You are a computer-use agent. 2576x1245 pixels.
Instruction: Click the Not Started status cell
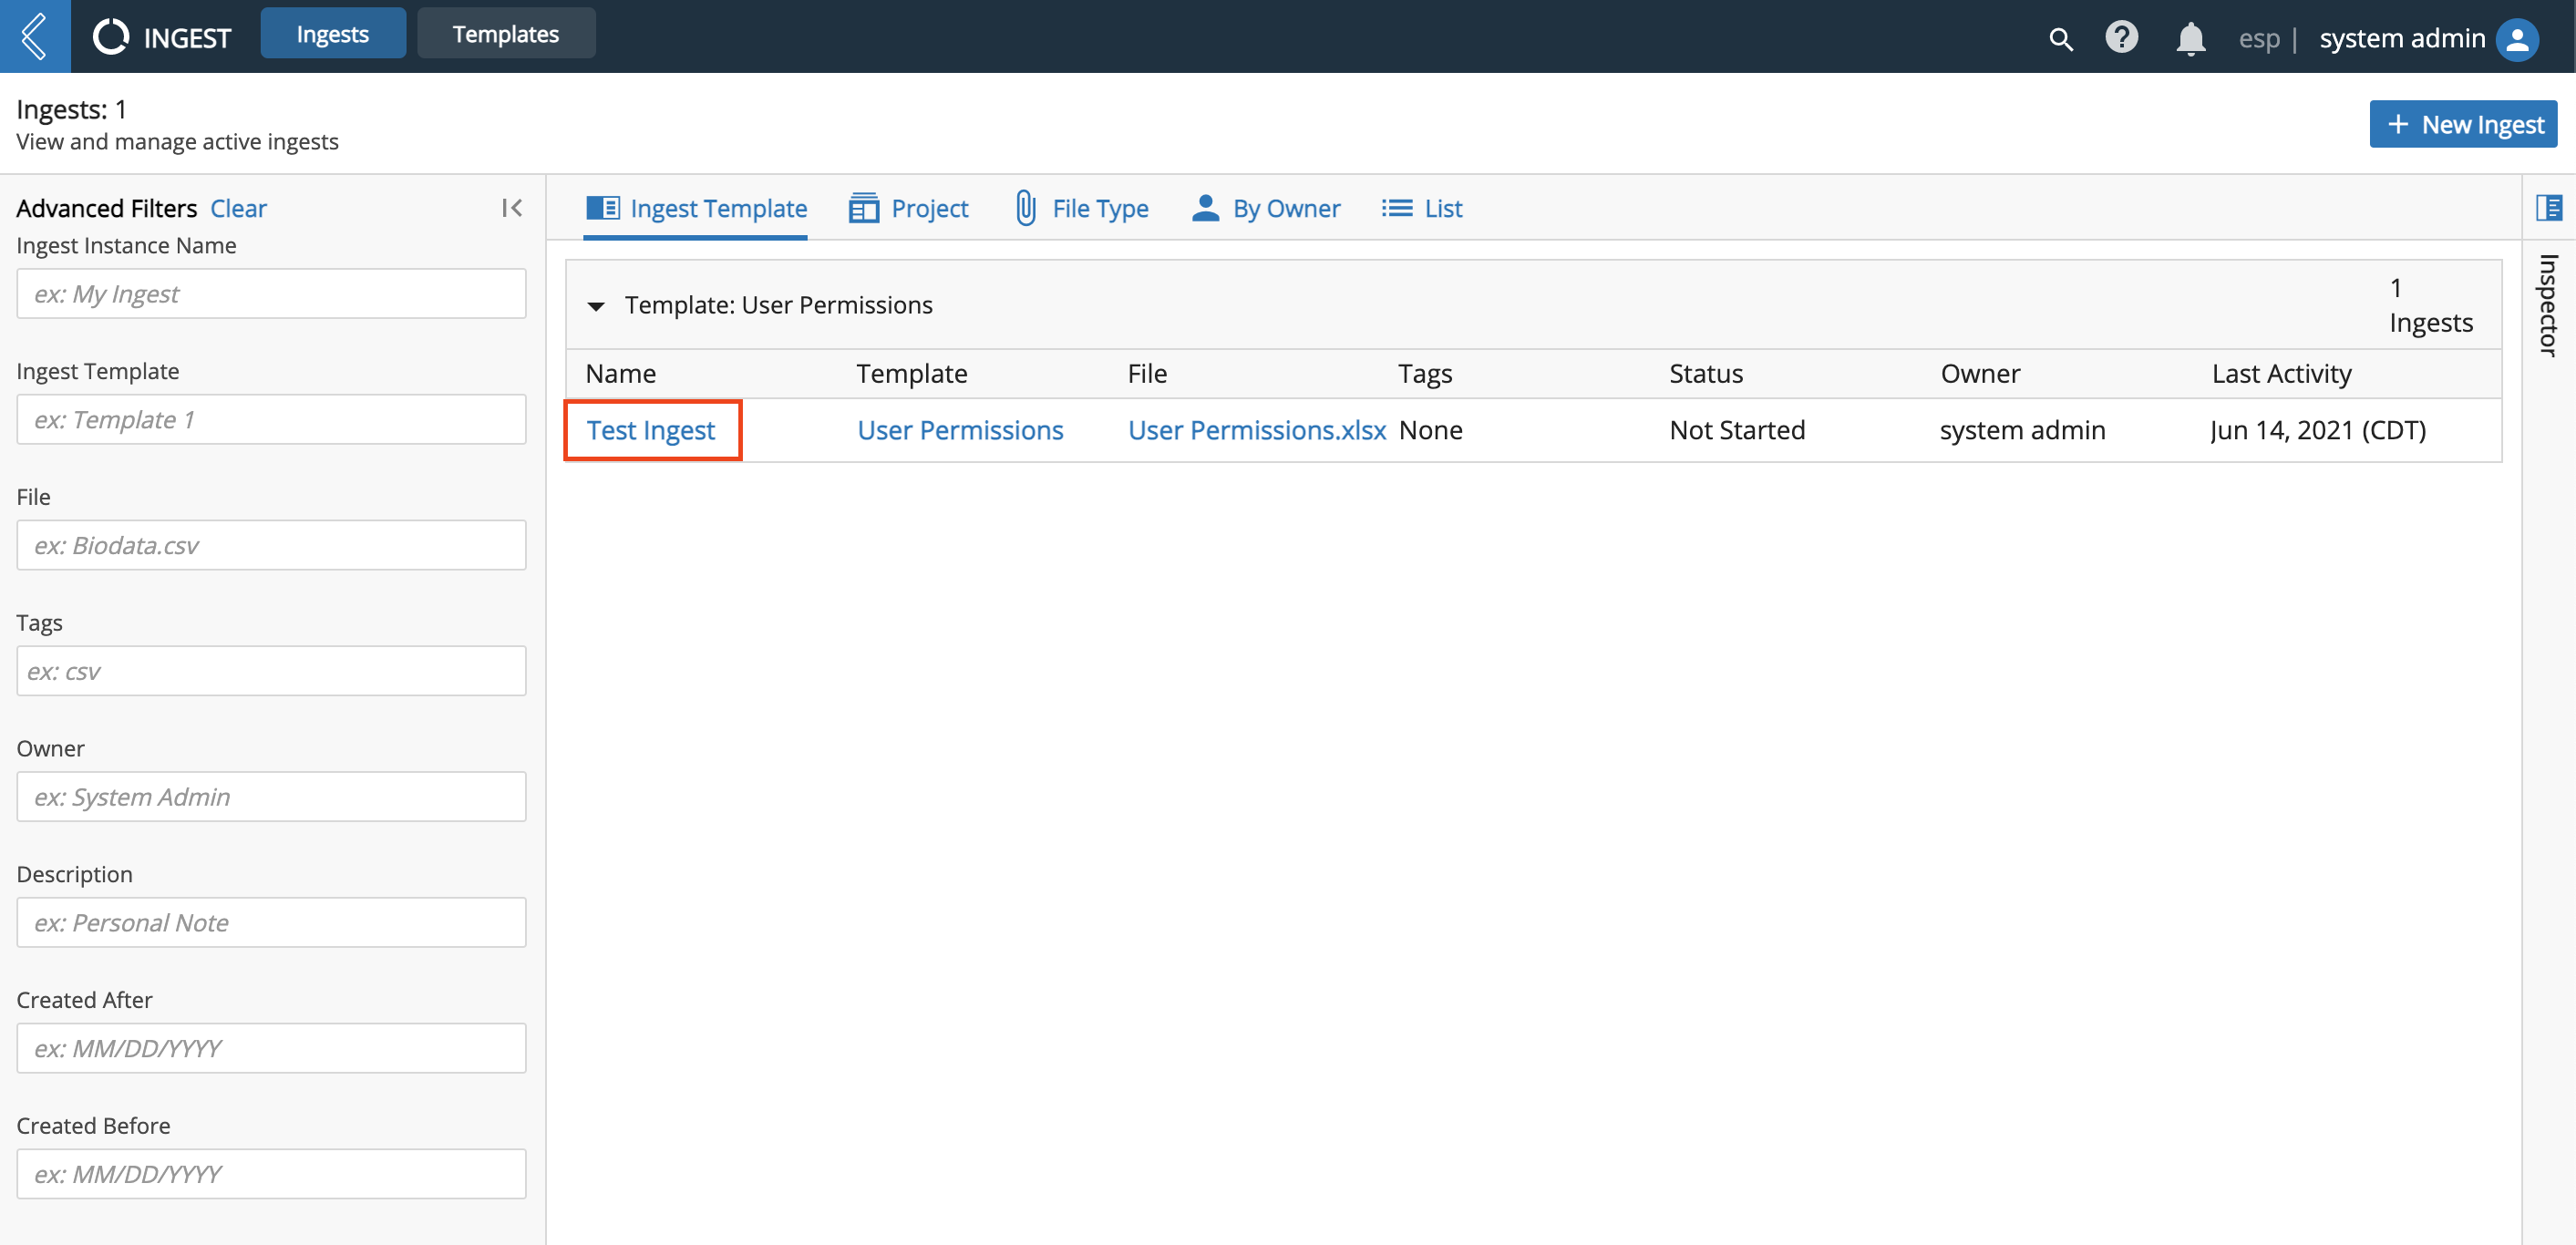[1737, 430]
